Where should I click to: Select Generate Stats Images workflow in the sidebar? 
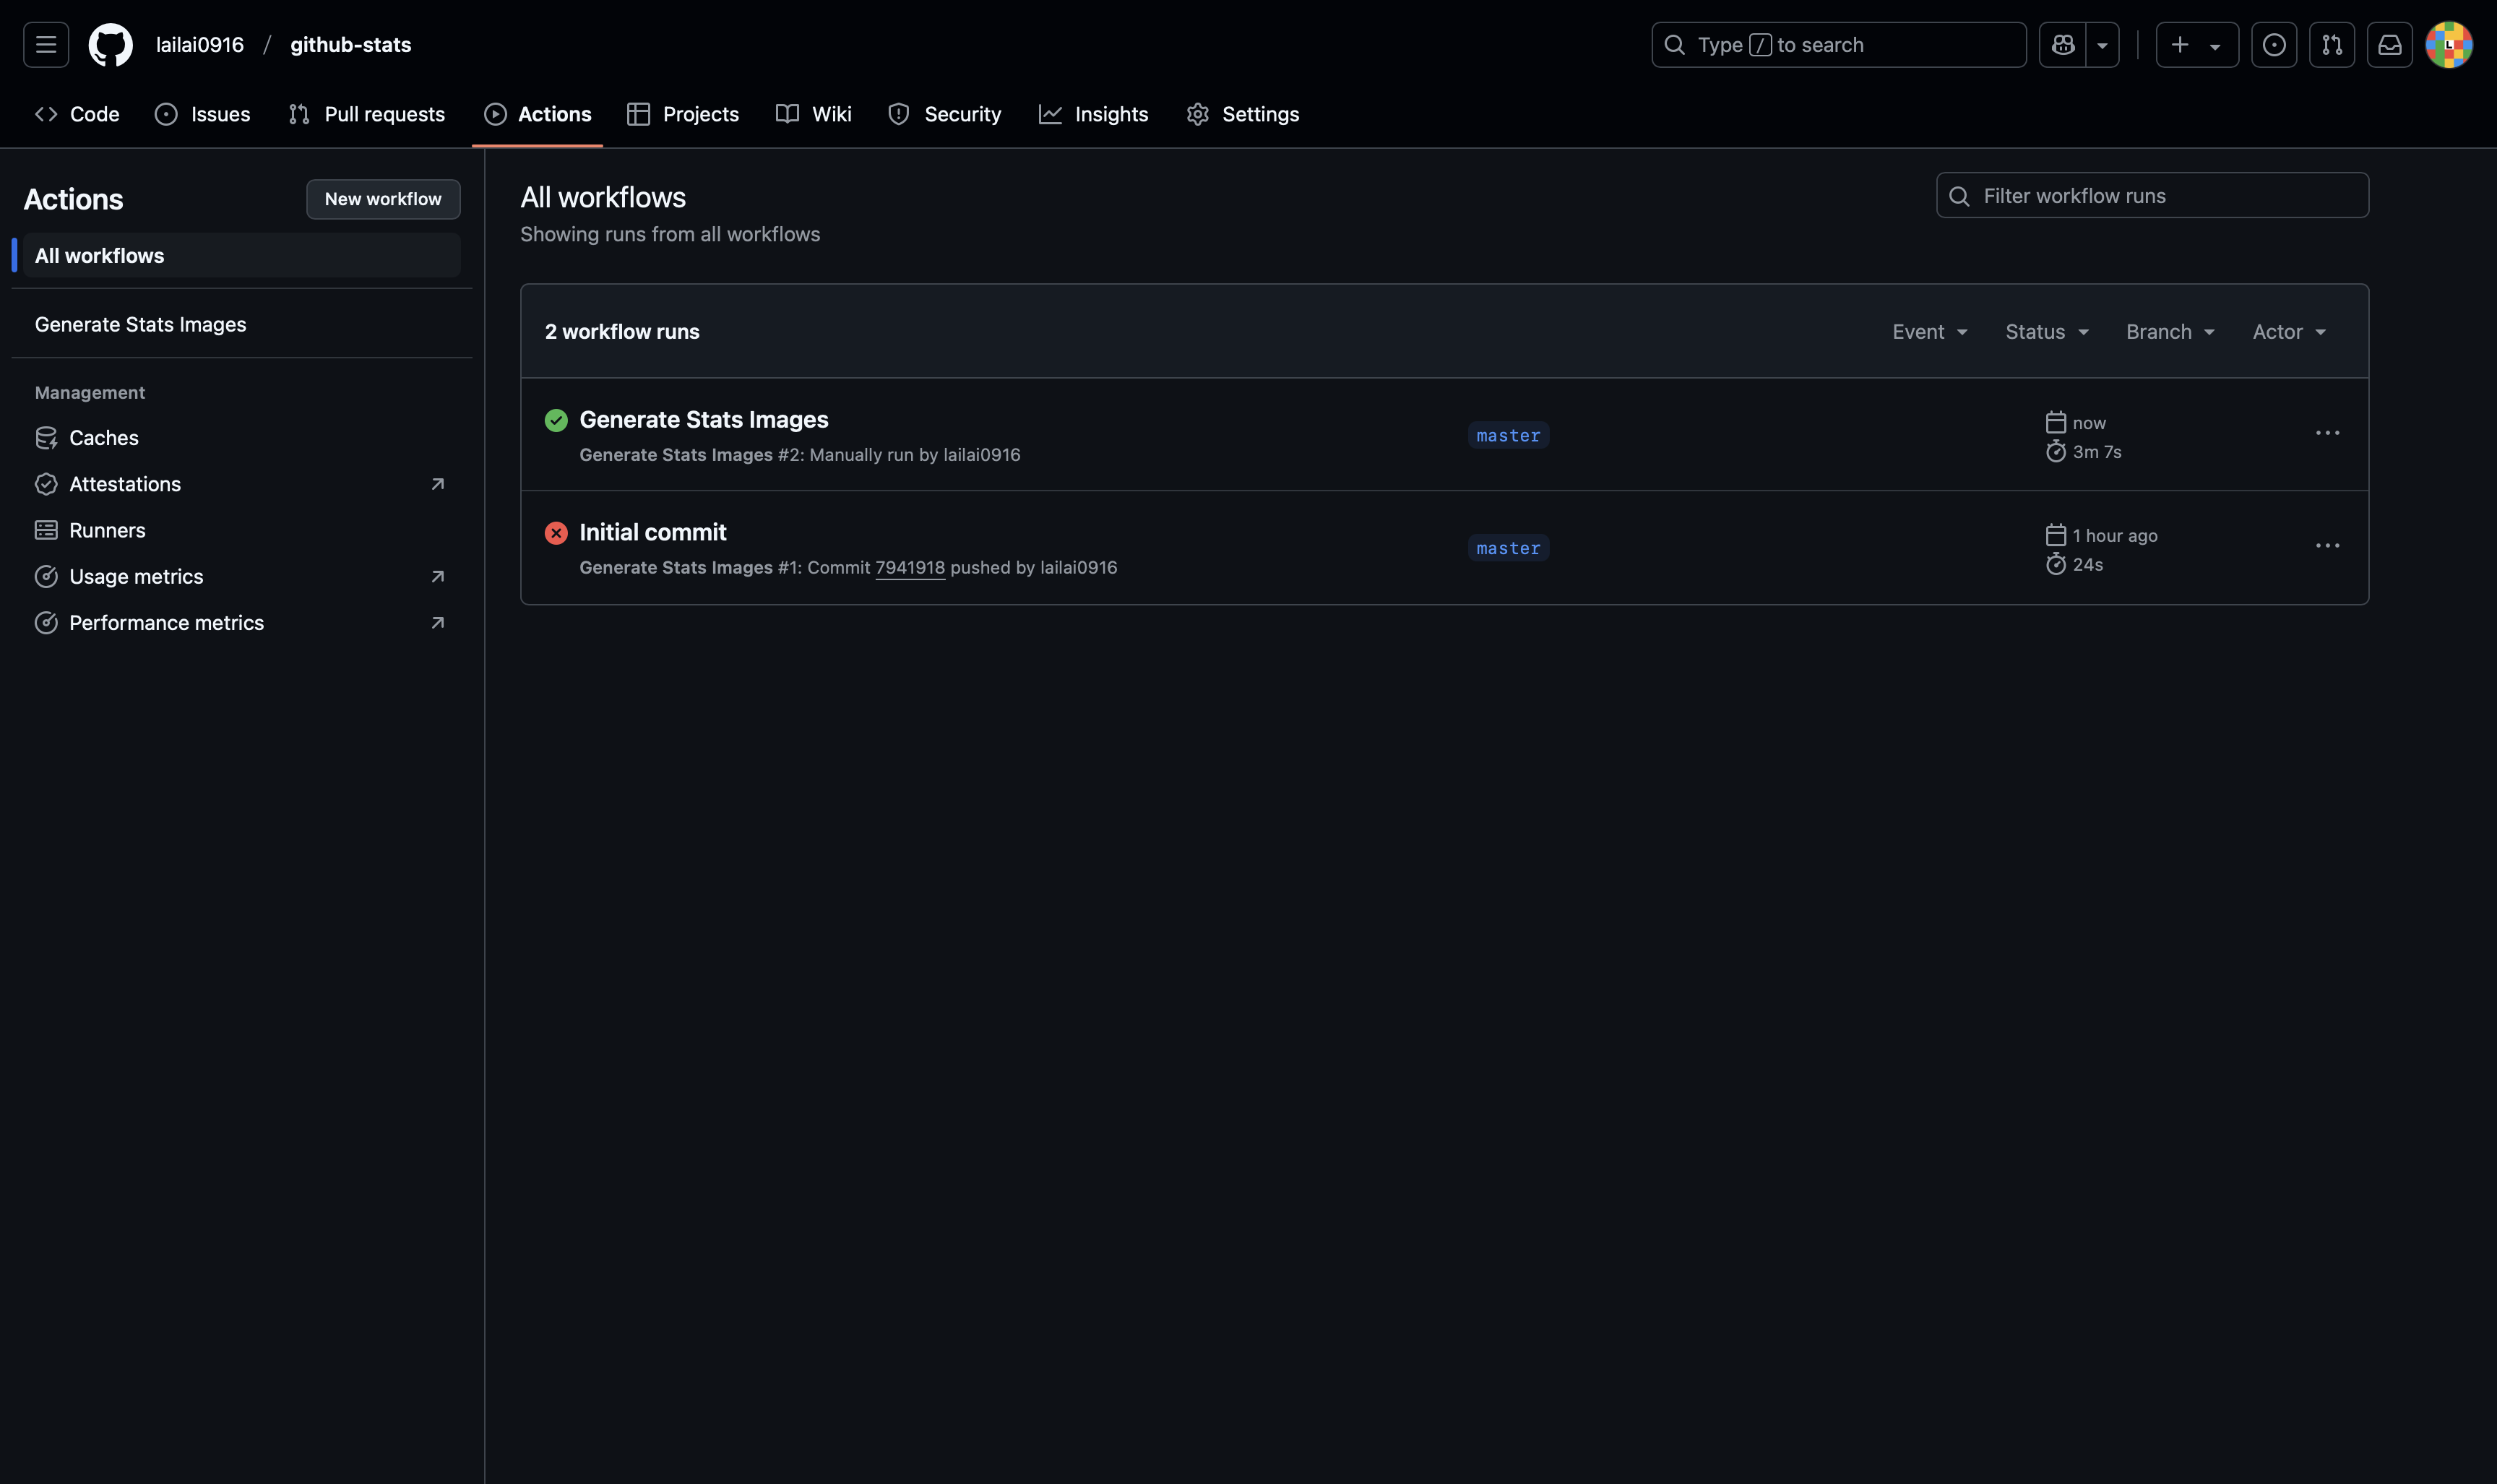(x=140, y=324)
